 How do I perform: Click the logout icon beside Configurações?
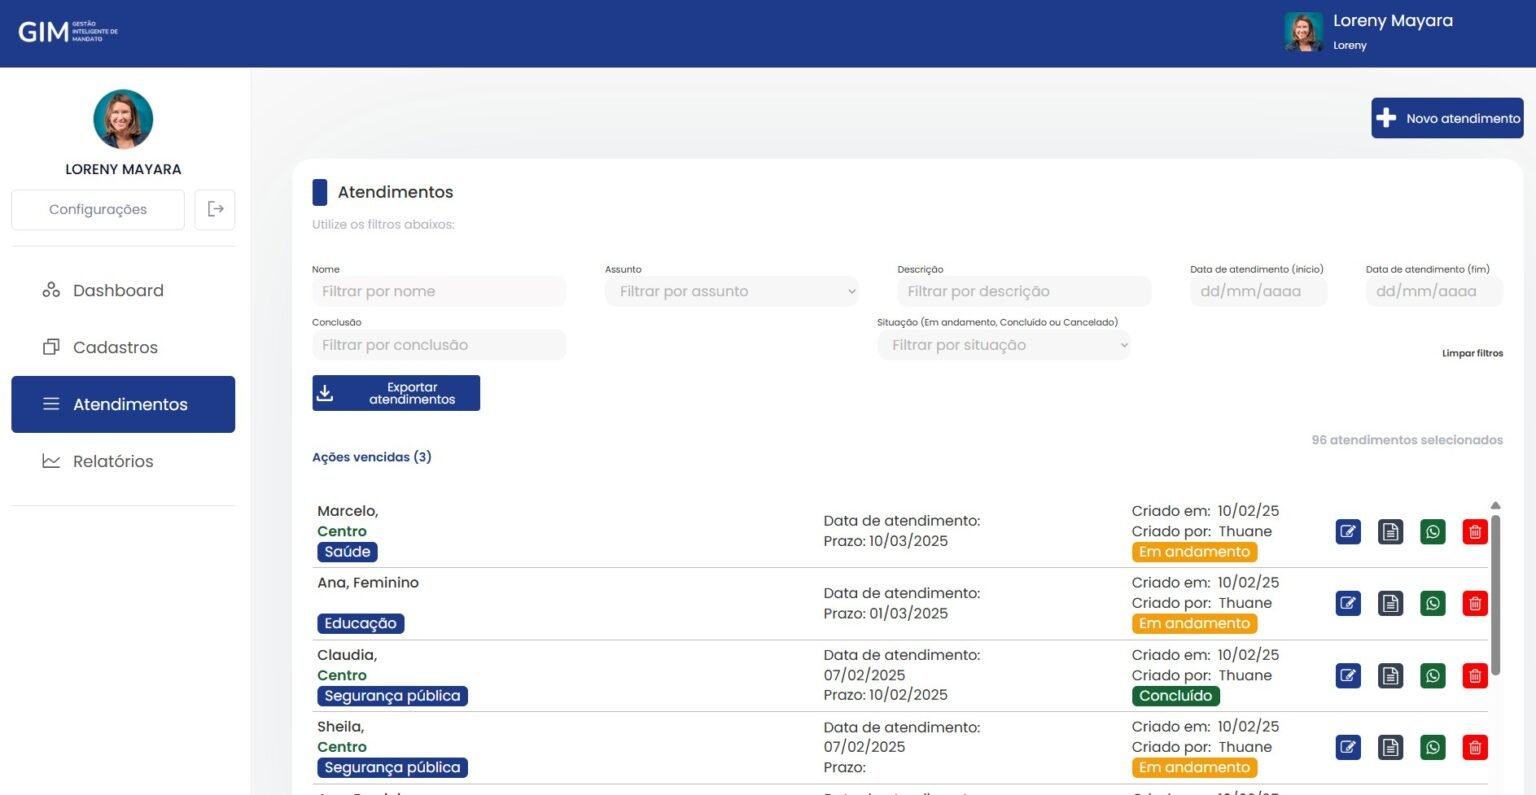tap(215, 209)
